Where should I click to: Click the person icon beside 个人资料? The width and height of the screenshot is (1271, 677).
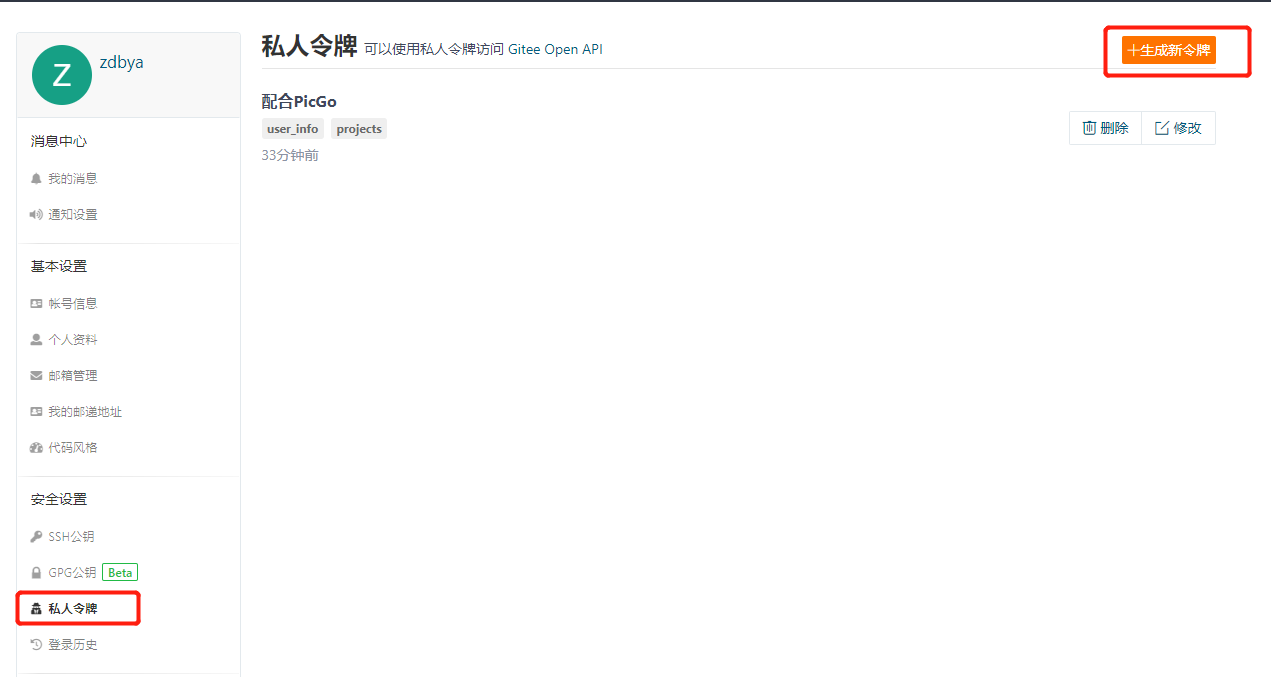tap(36, 339)
